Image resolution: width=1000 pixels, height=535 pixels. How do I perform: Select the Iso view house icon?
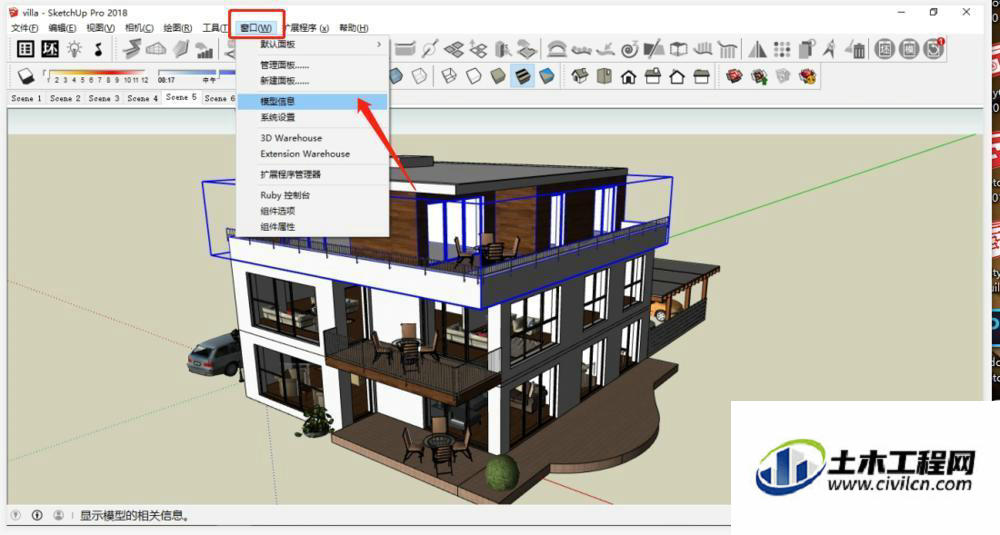(x=580, y=77)
